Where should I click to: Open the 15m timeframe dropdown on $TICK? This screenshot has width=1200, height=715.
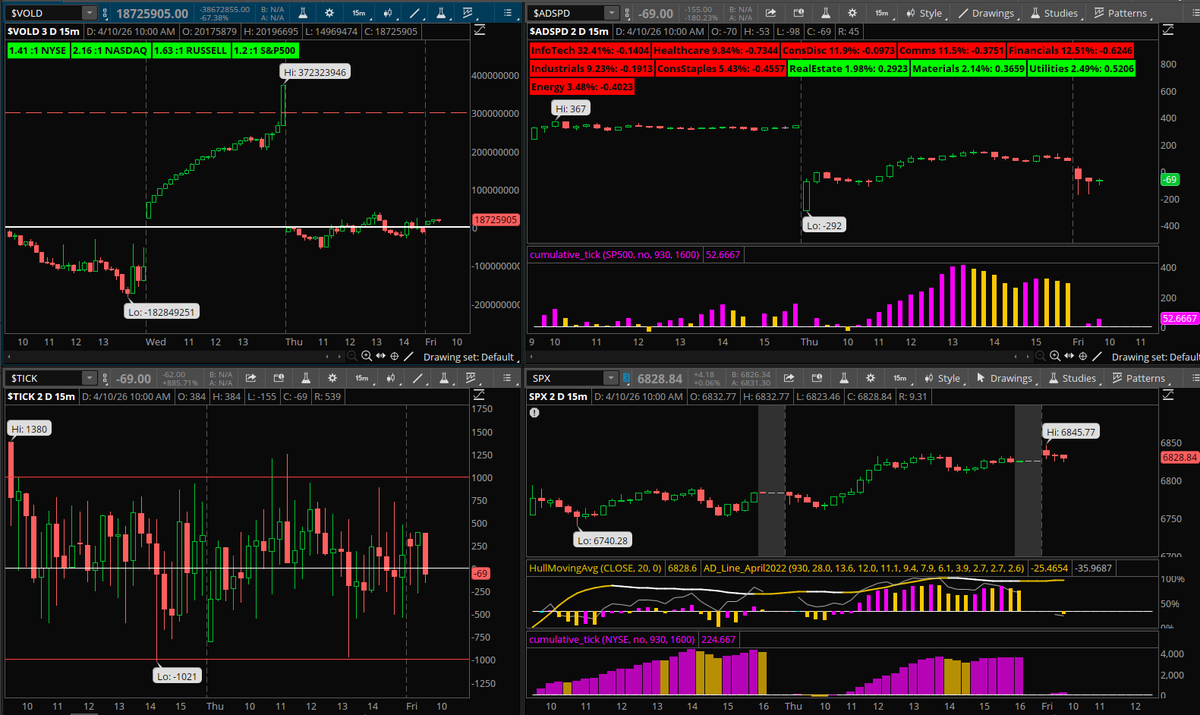pyautogui.click(x=362, y=378)
